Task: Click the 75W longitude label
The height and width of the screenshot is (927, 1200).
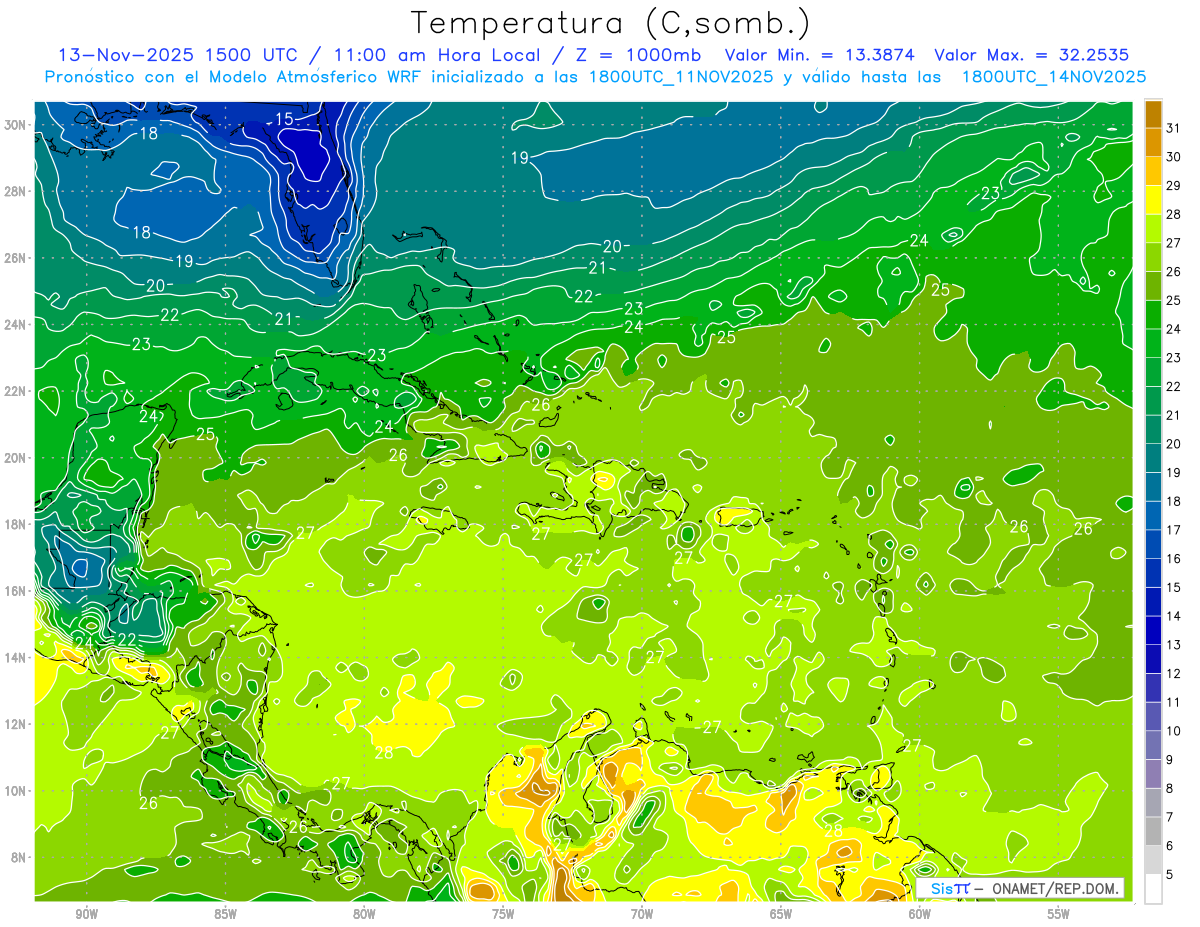Action: pyautogui.click(x=503, y=914)
